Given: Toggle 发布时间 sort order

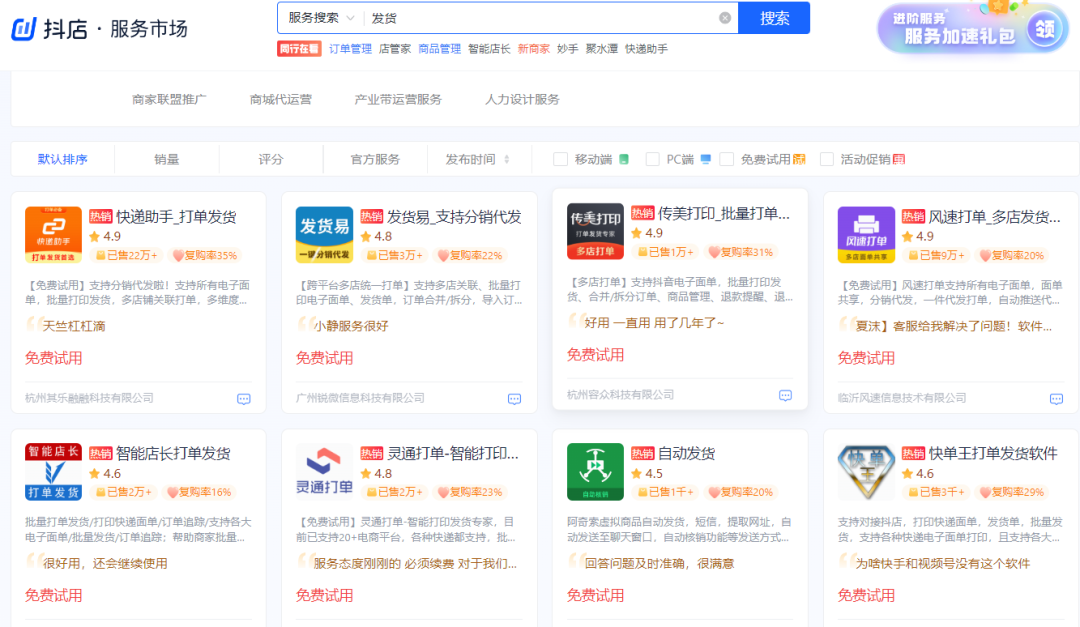Looking at the screenshot, I should 478,159.
